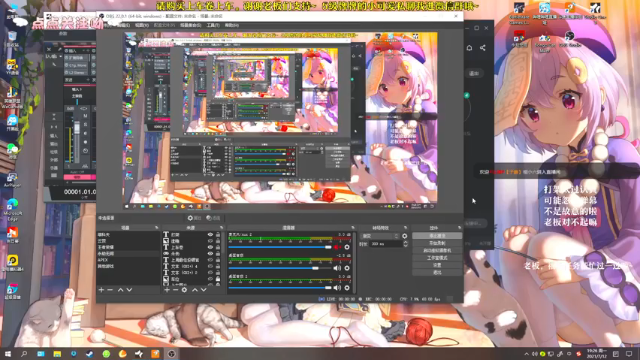Toggle the lock on the 上车卷 source
Screen dimensions: 640x360
tap(218, 247)
